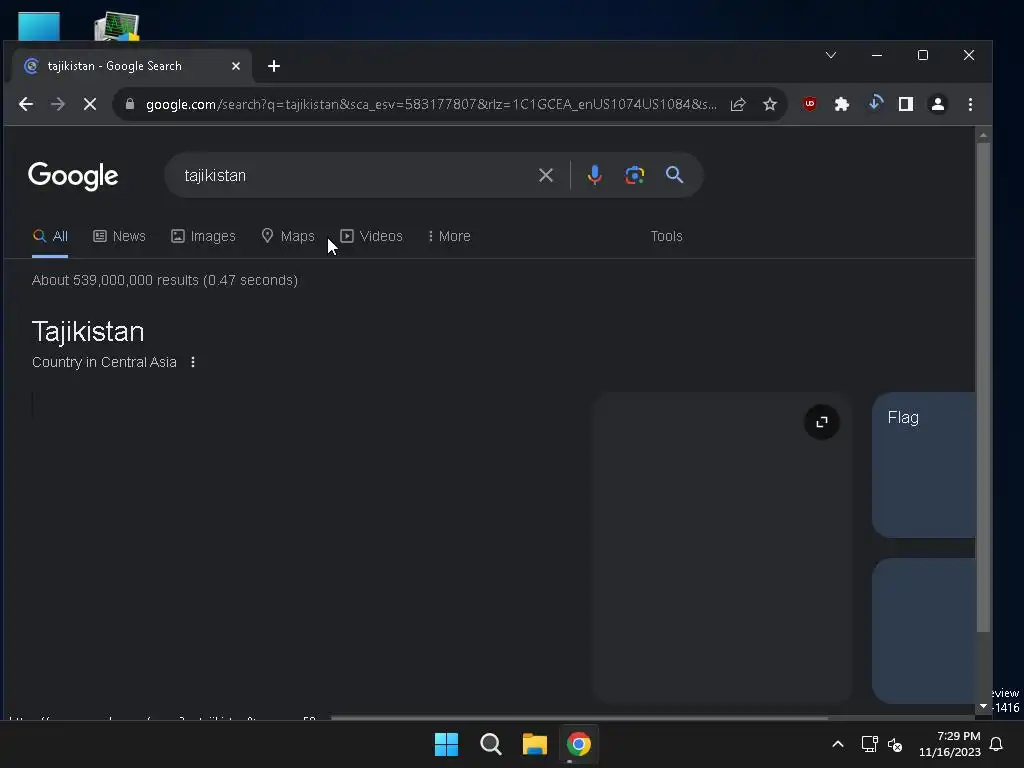Open the search Tools

[666, 236]
